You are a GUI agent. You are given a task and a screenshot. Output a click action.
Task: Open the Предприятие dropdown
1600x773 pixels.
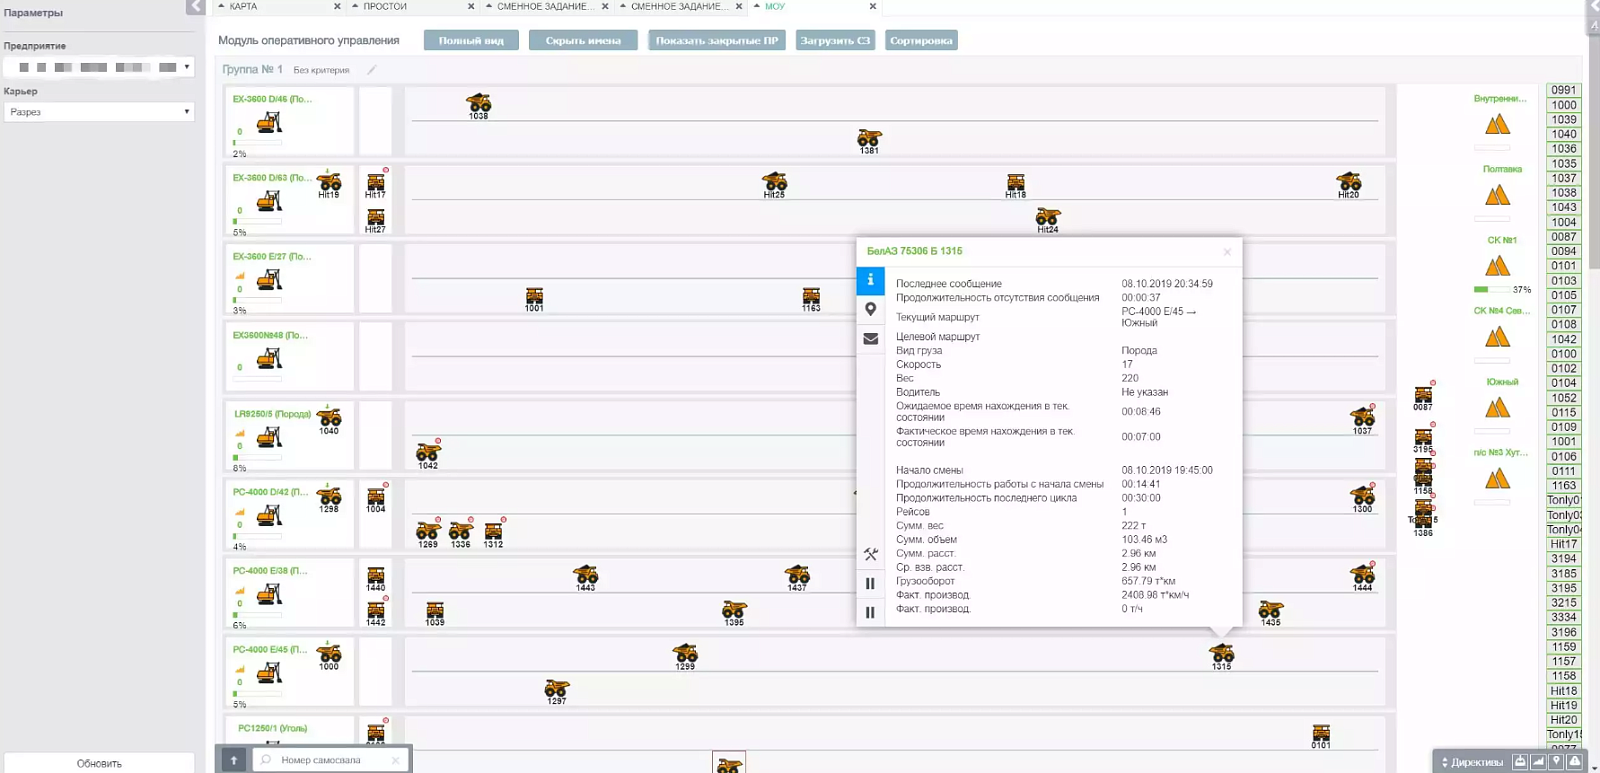coord(99,67)
